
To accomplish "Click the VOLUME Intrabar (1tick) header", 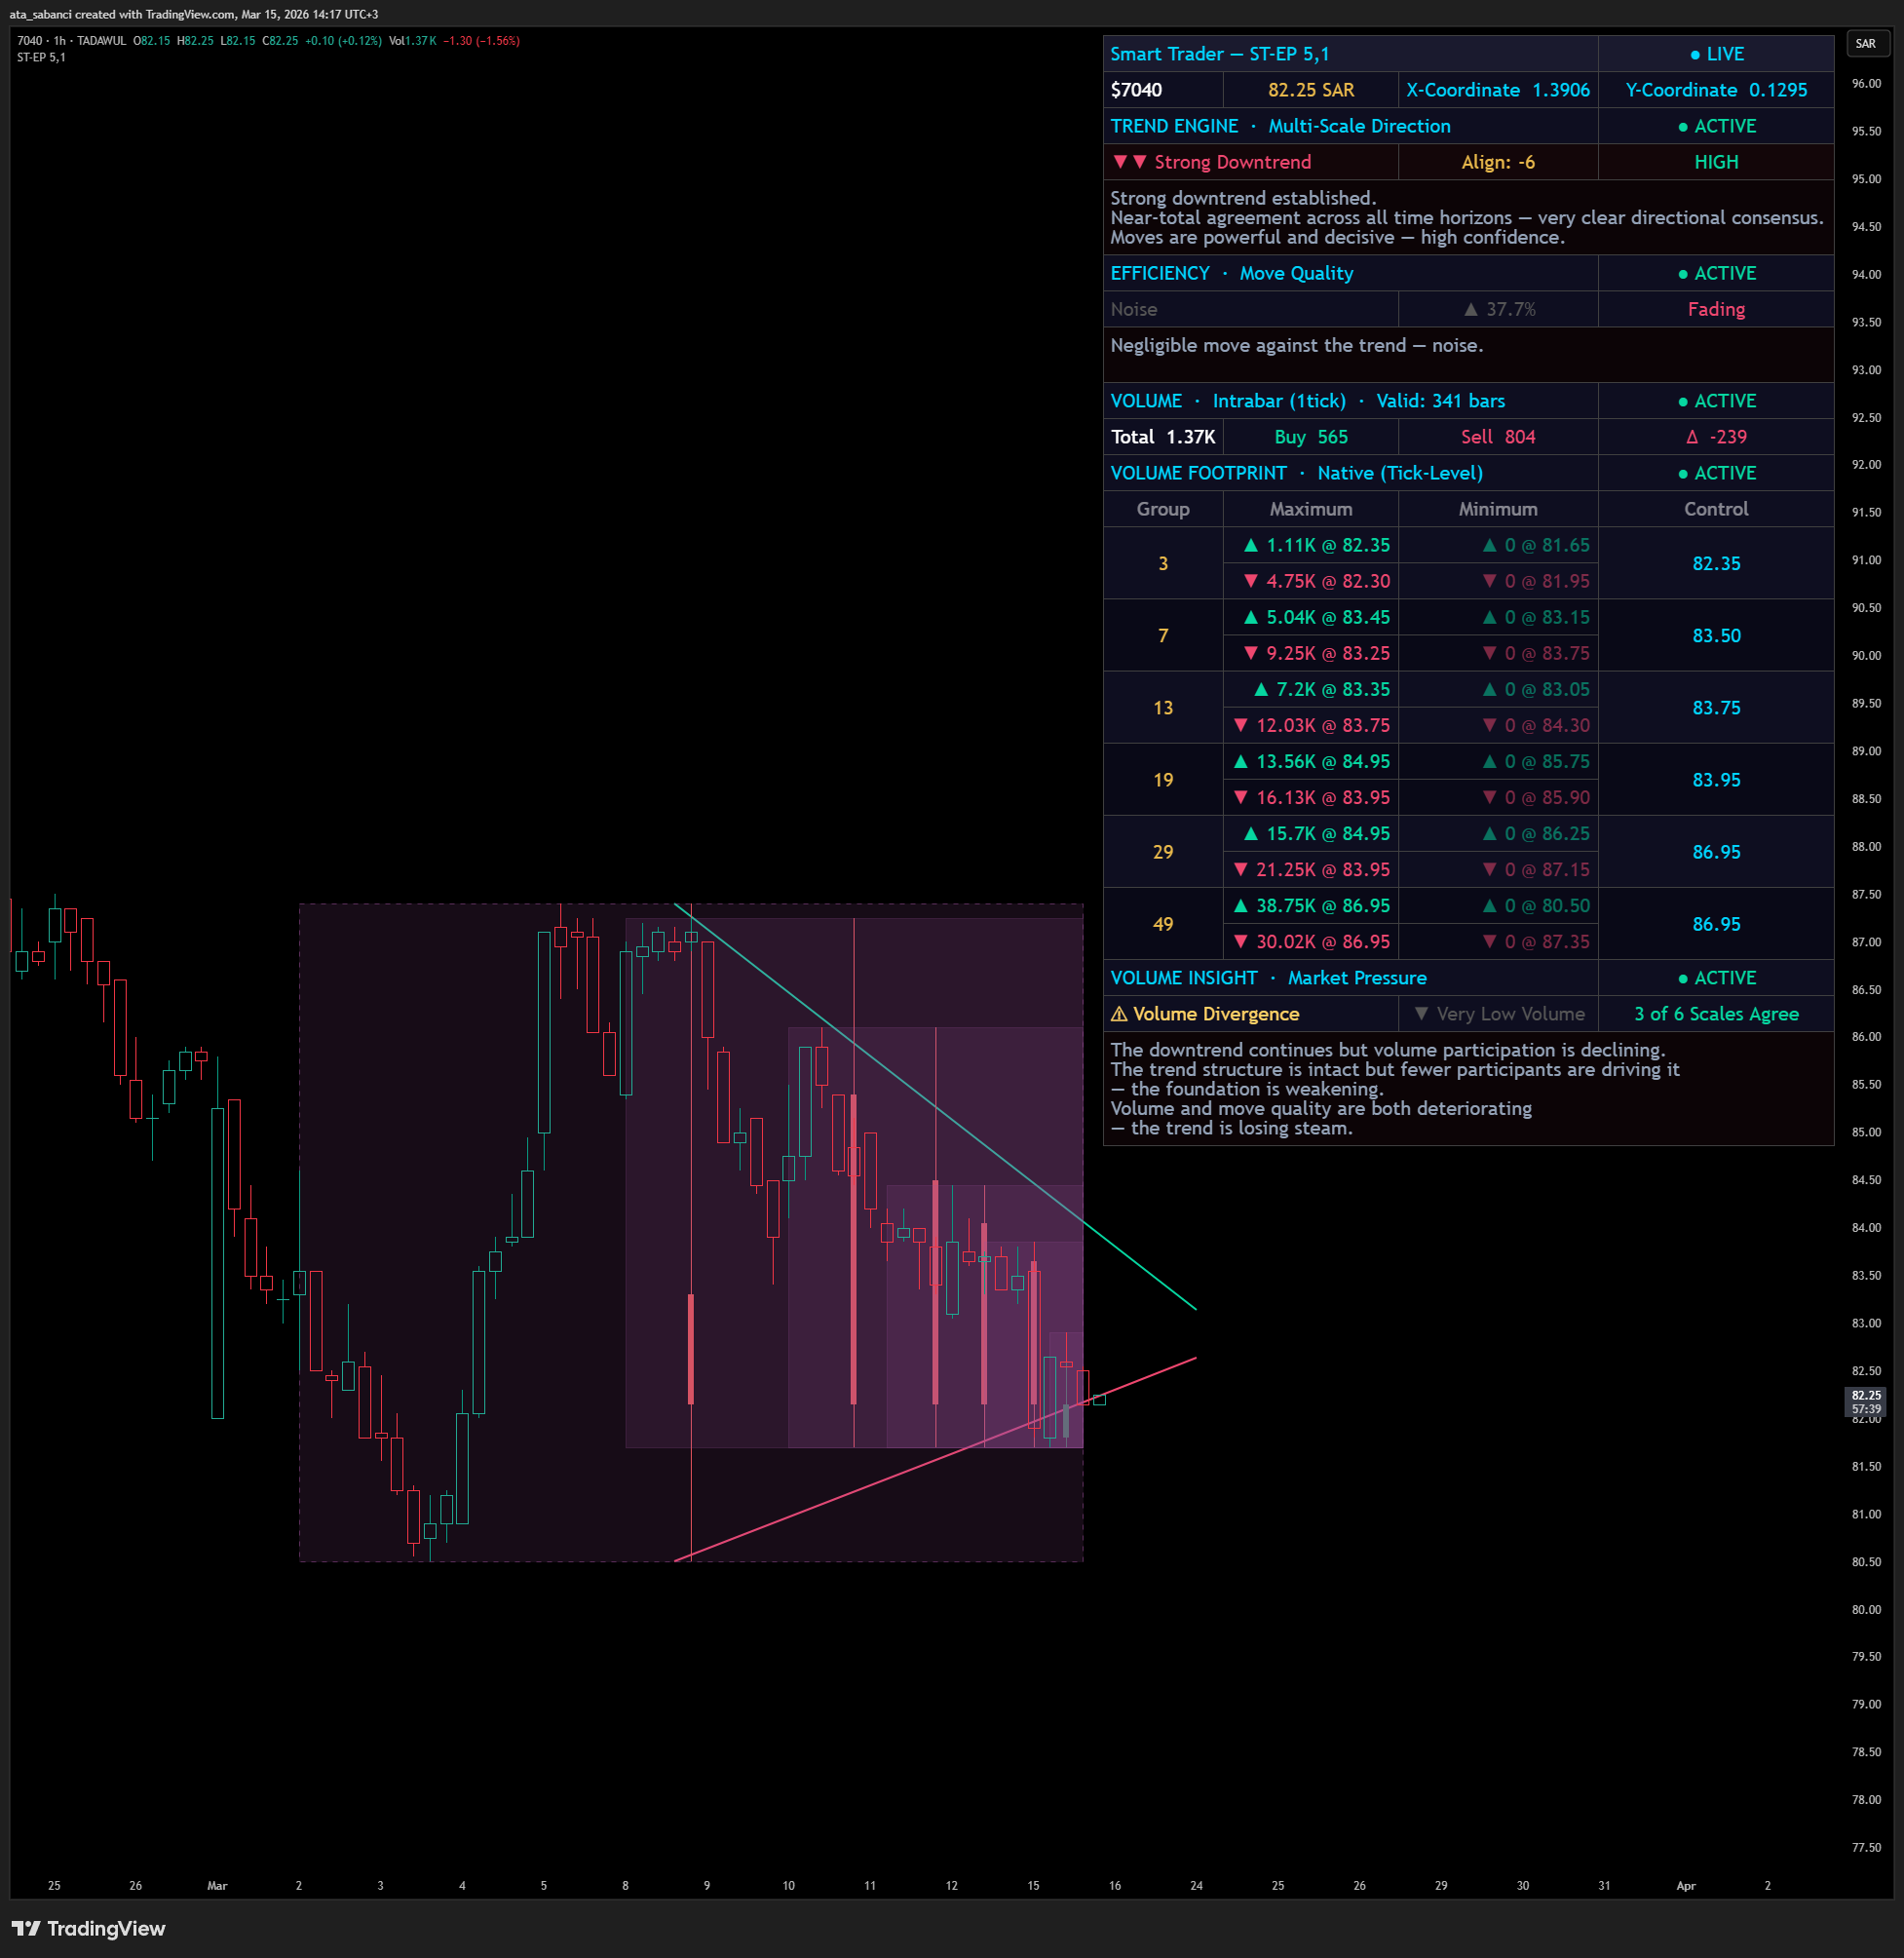I will [x=1350, y=401].
